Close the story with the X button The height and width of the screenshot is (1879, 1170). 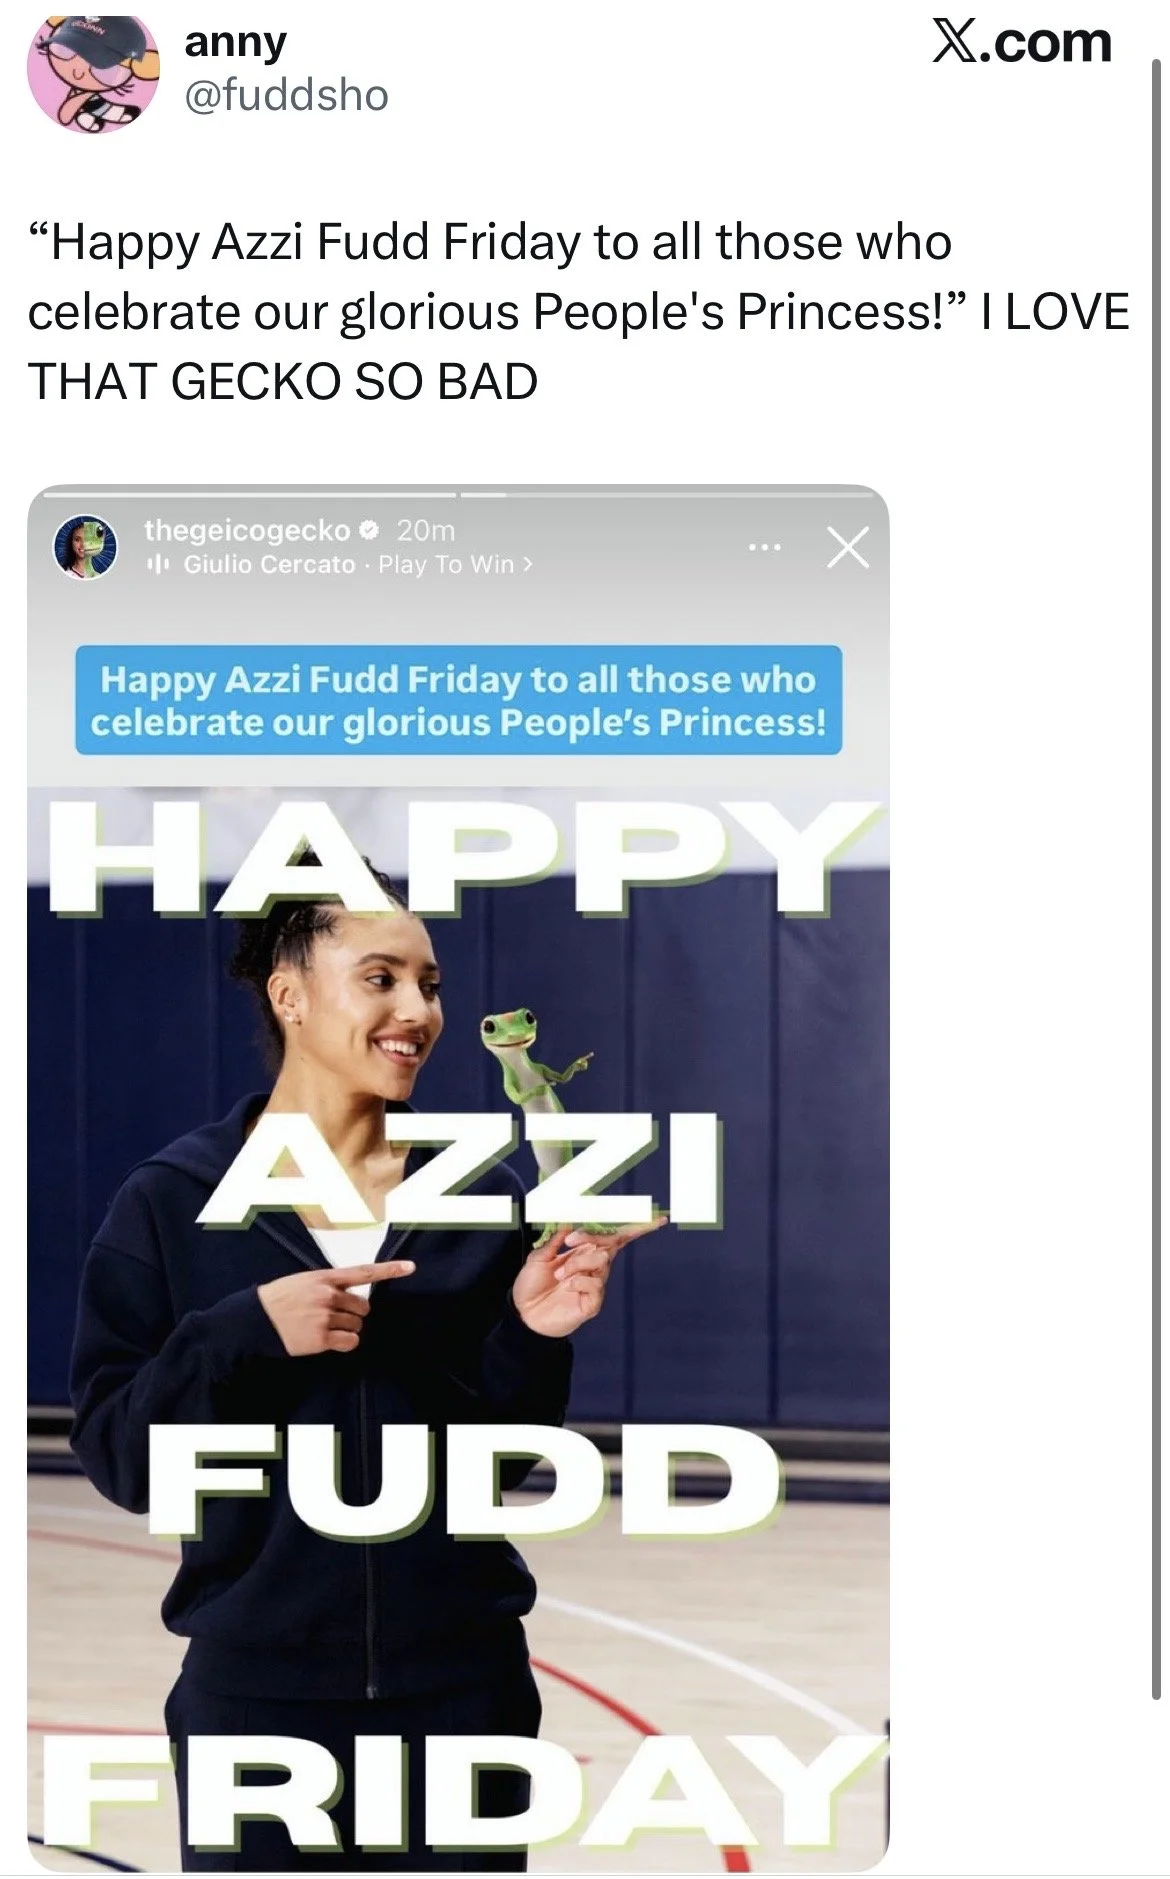[848, 548]
